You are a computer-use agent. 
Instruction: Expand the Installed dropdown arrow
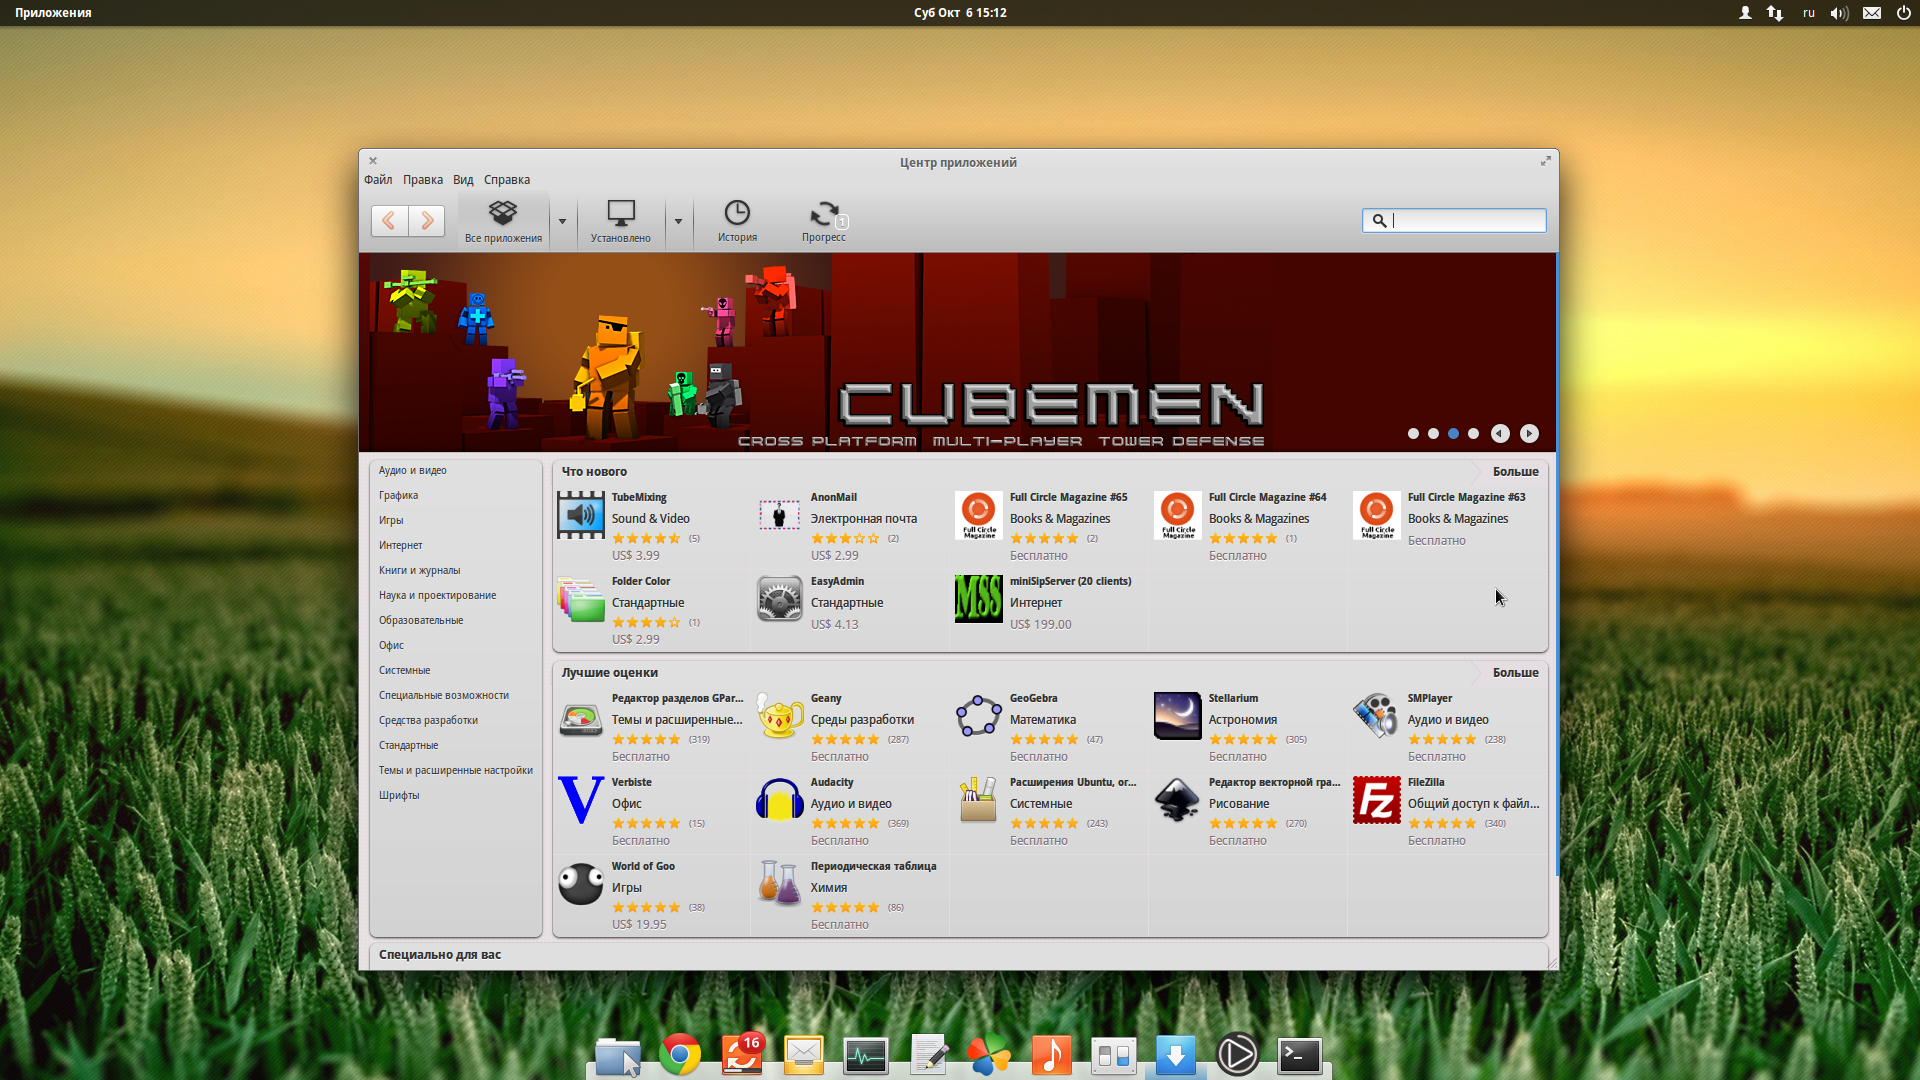(678, 221)
